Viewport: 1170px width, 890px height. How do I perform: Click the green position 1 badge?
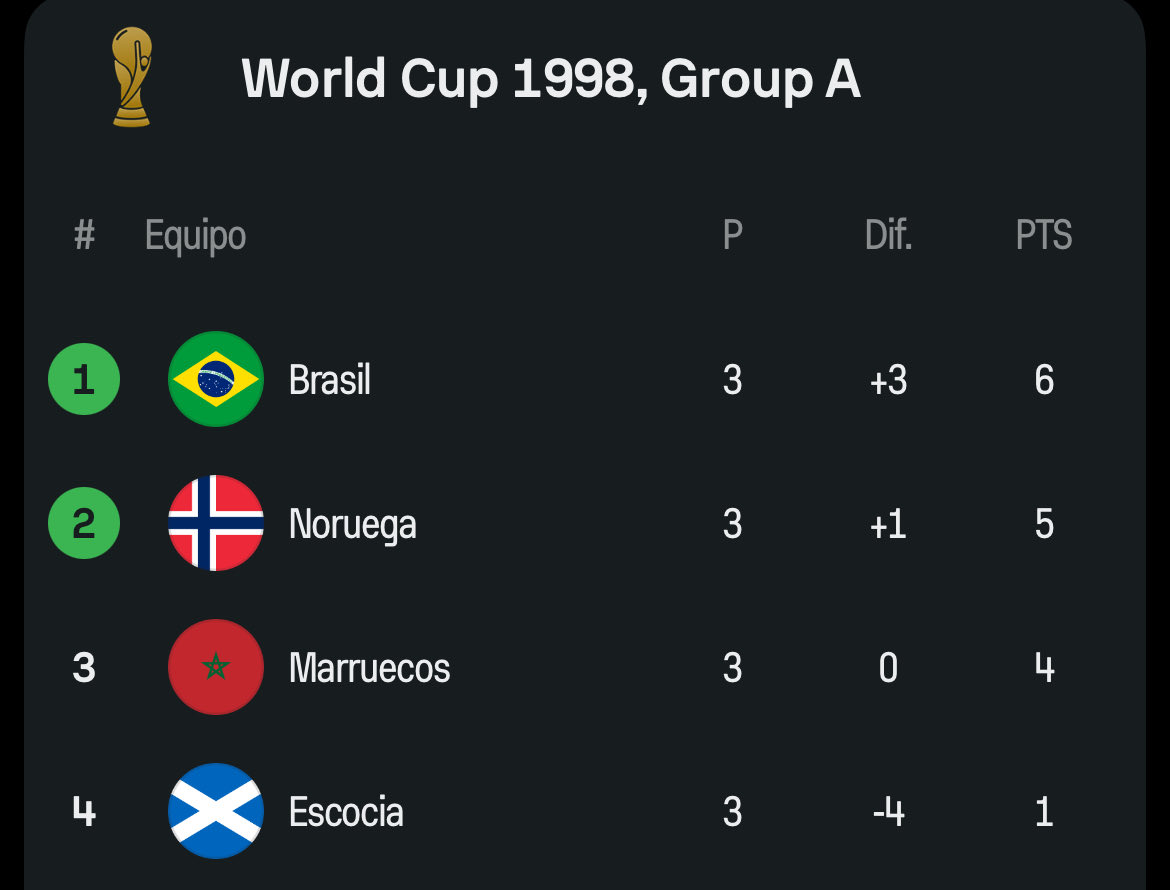point(84,379)
